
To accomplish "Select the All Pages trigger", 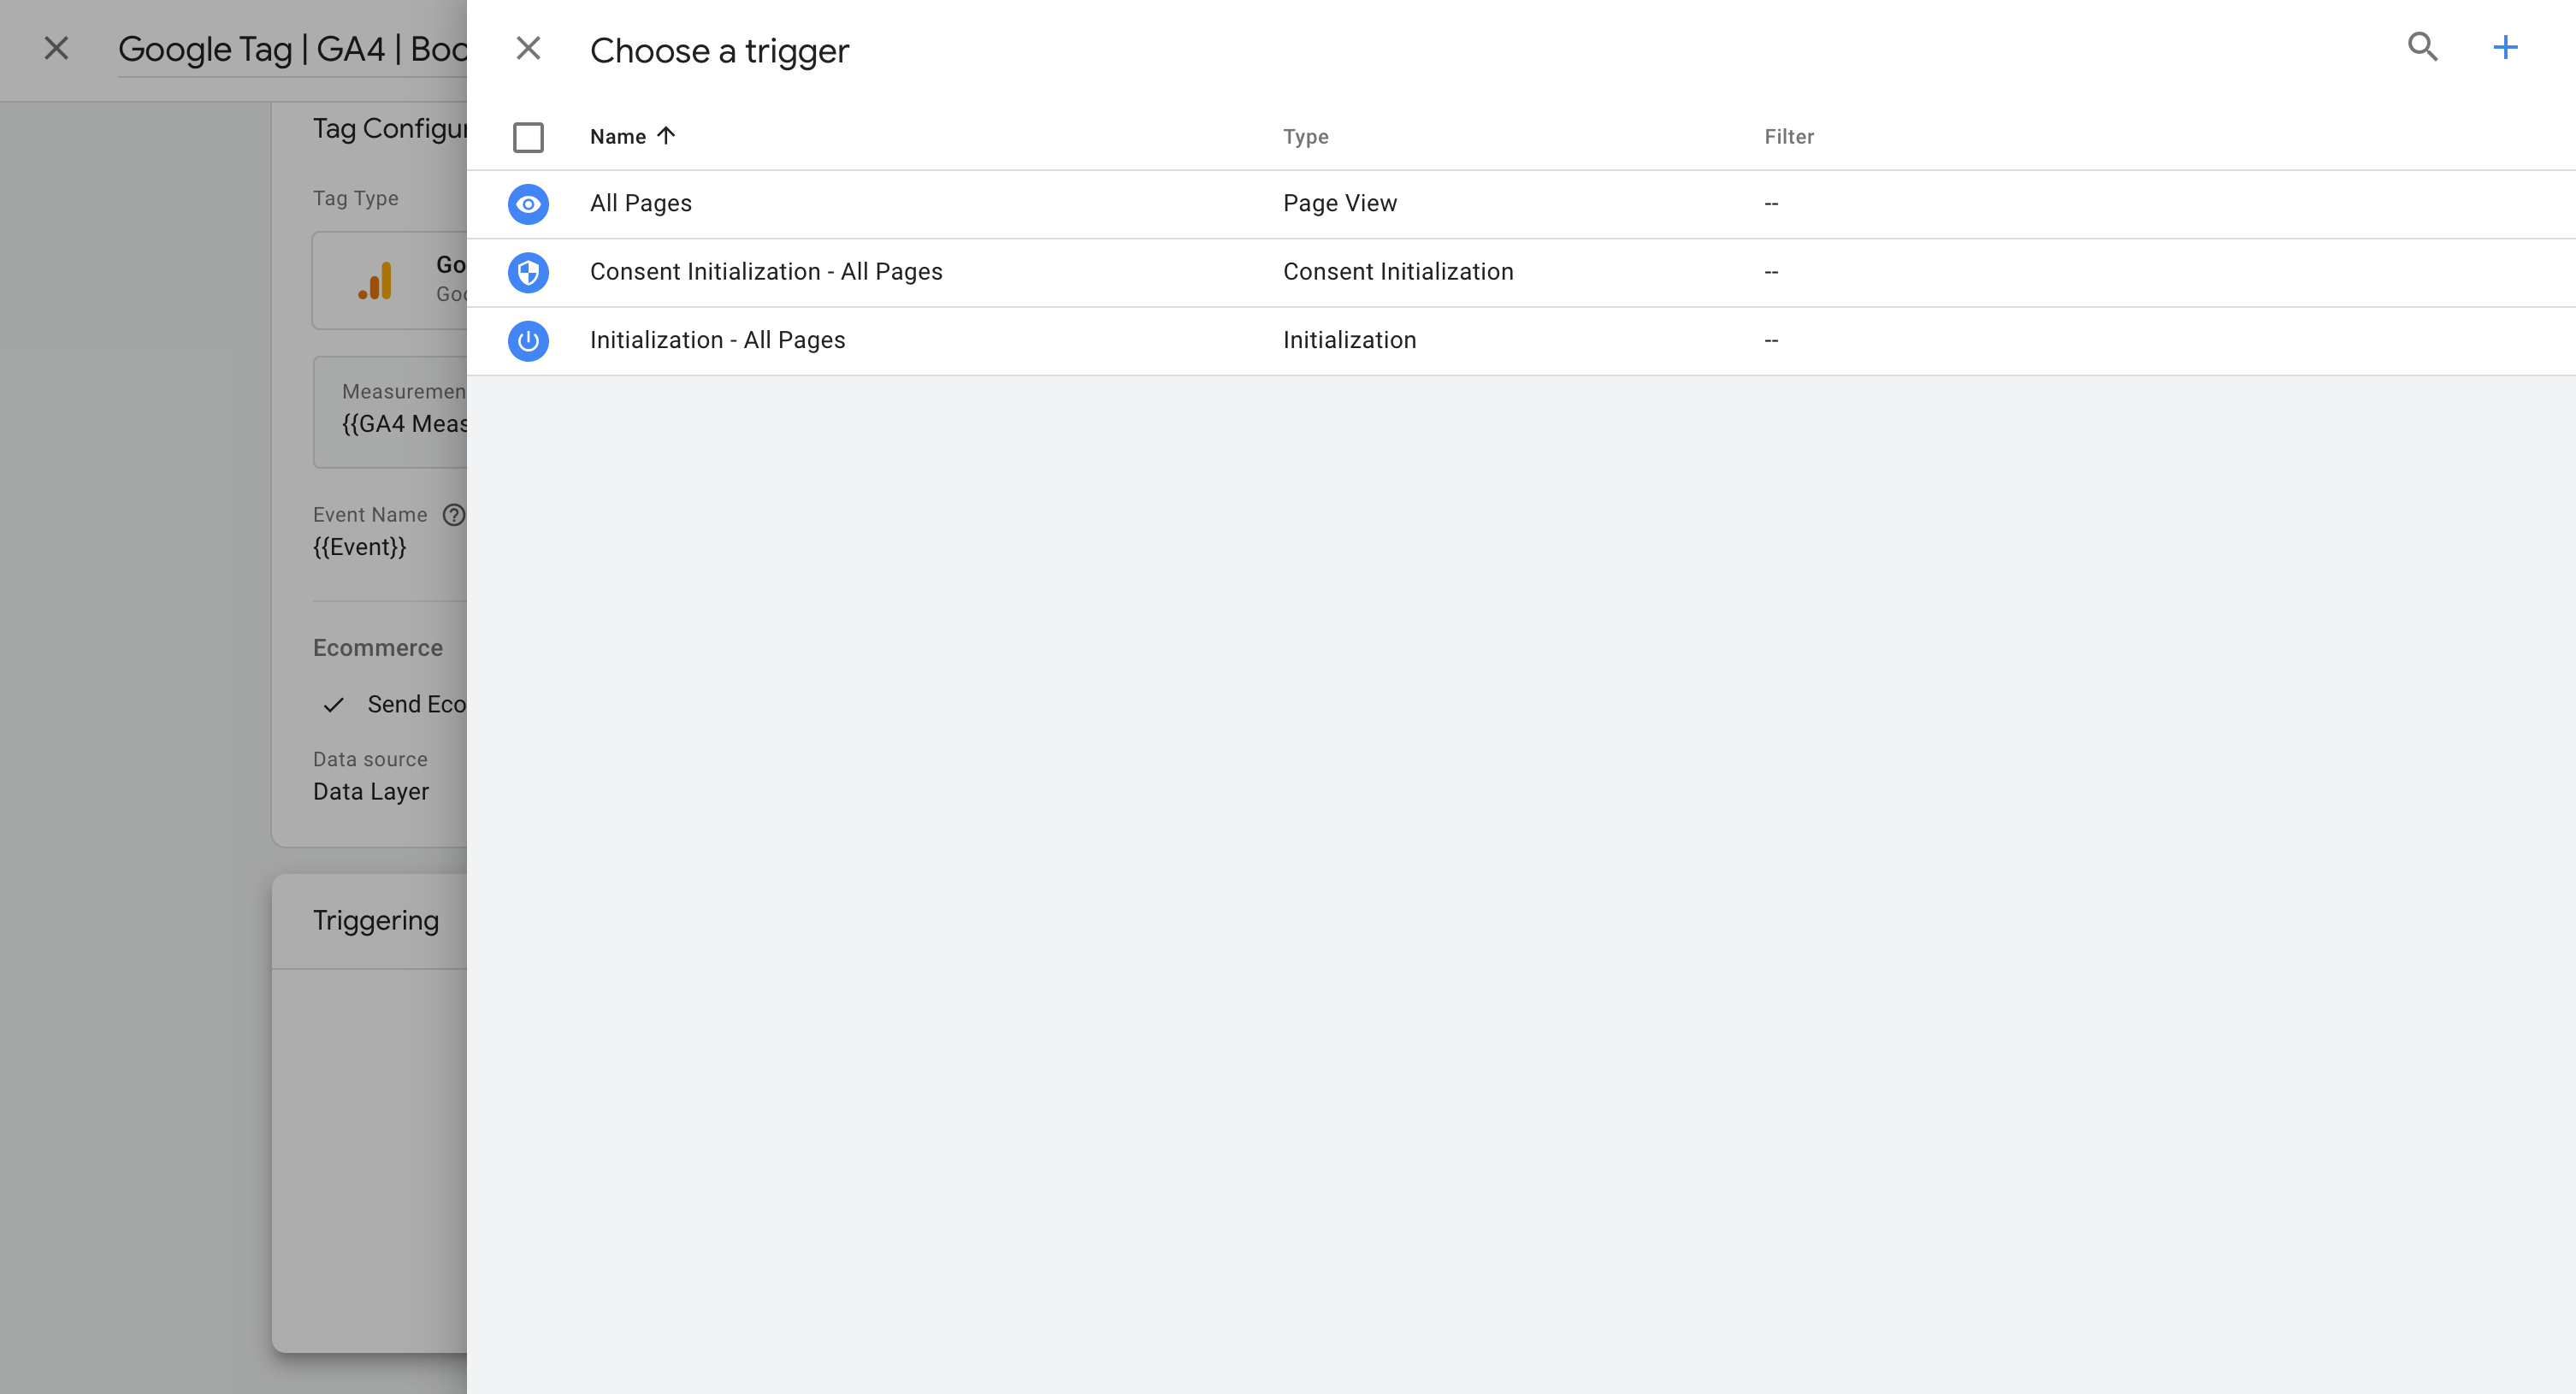I will point(1521,204).
